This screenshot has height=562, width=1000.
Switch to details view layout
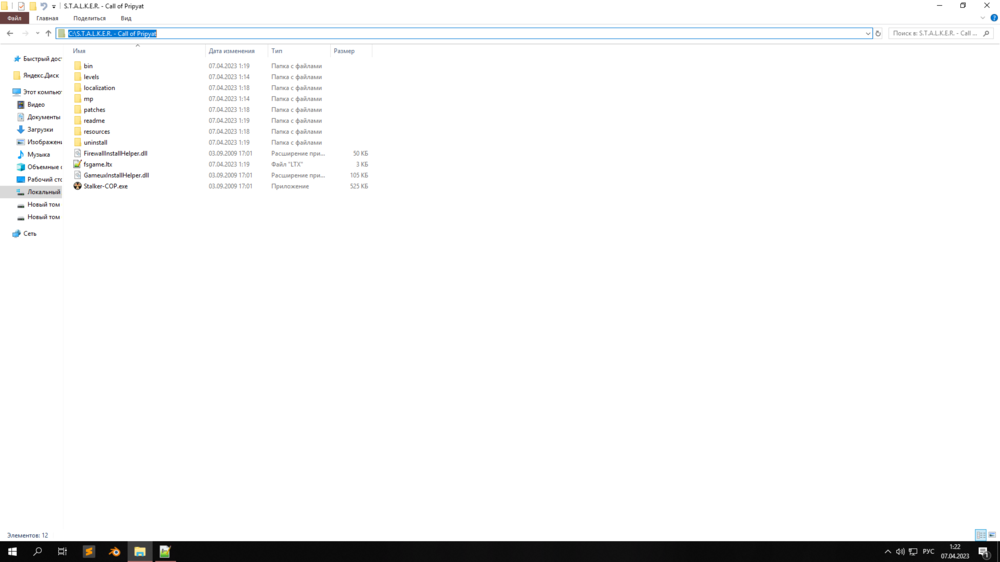[981, 535]
